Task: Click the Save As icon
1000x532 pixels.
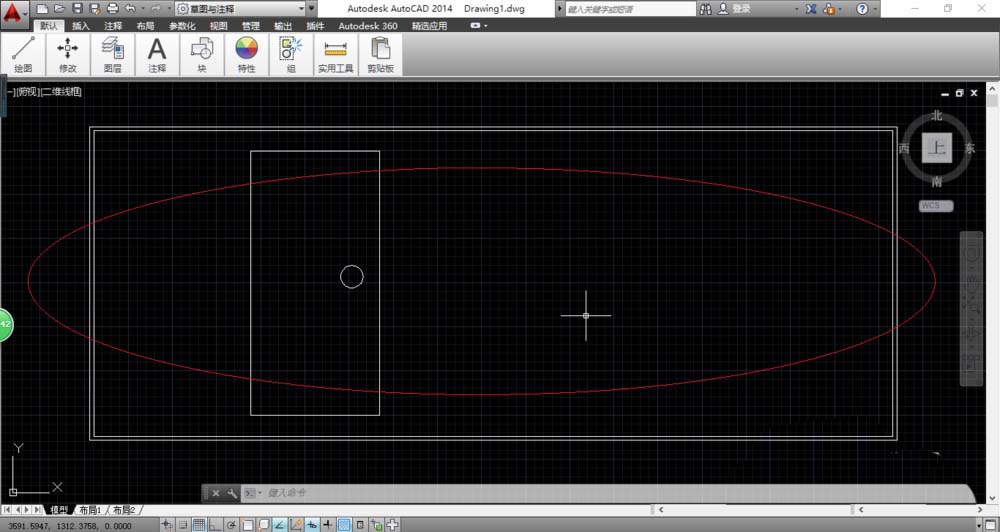Action: point(95,9)
